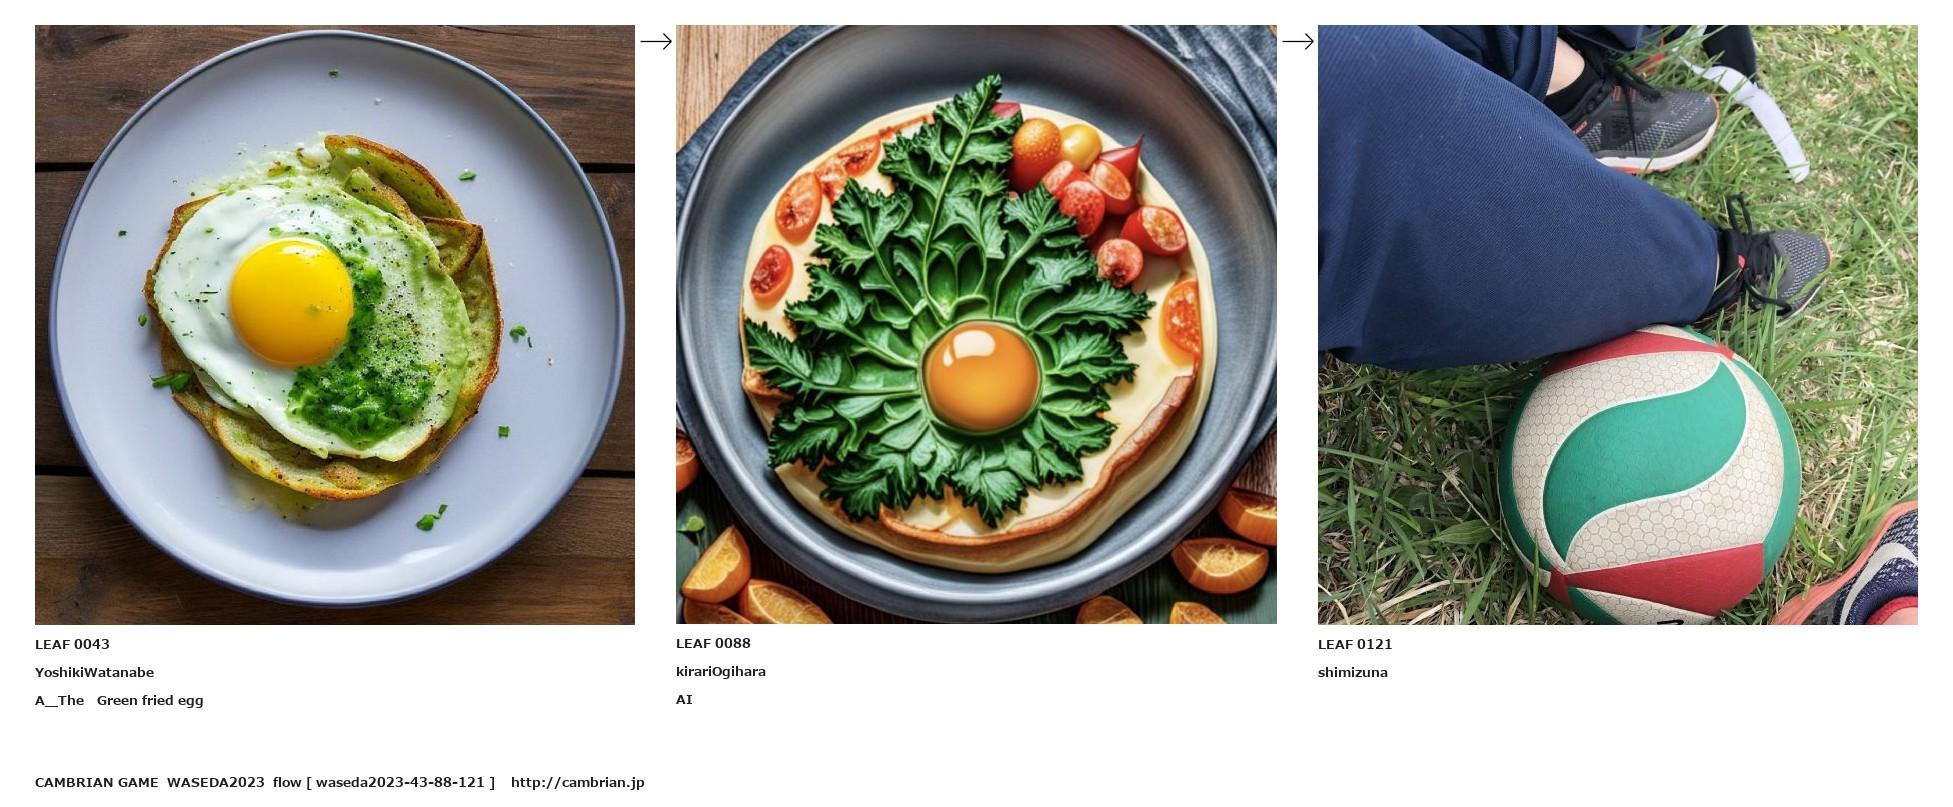Click the LEAF 0043 label
The height and width of the screenshot is (807, 1953).
pyautogui.click(x=72, y=644)
